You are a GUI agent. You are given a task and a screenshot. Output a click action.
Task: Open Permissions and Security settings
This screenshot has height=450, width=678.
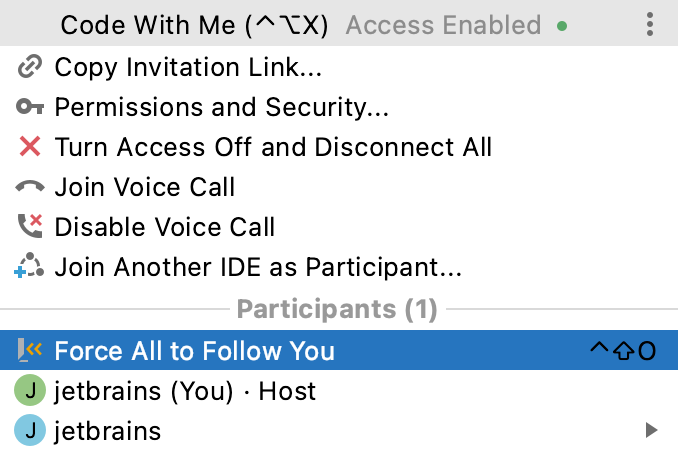coord(221,107)
